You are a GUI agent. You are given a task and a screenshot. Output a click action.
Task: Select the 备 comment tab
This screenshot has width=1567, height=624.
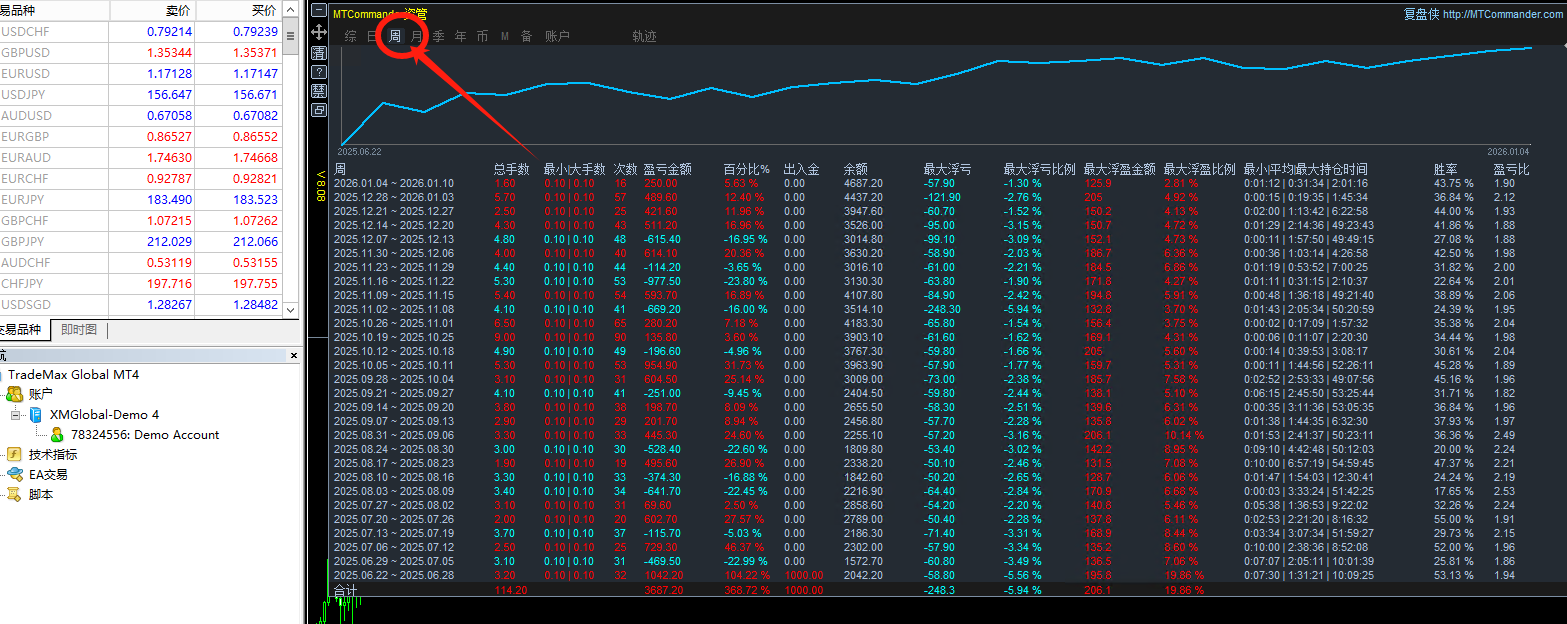526,36
